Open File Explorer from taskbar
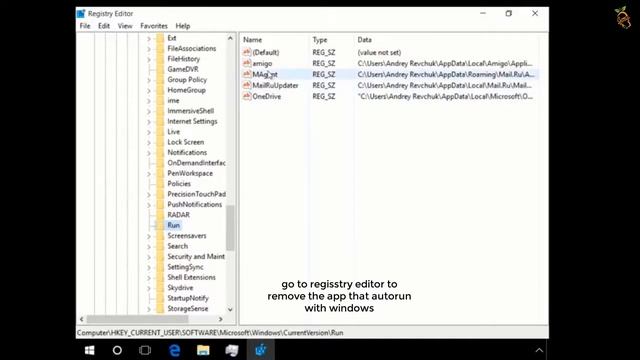640x360 pixels. (203, 350)
